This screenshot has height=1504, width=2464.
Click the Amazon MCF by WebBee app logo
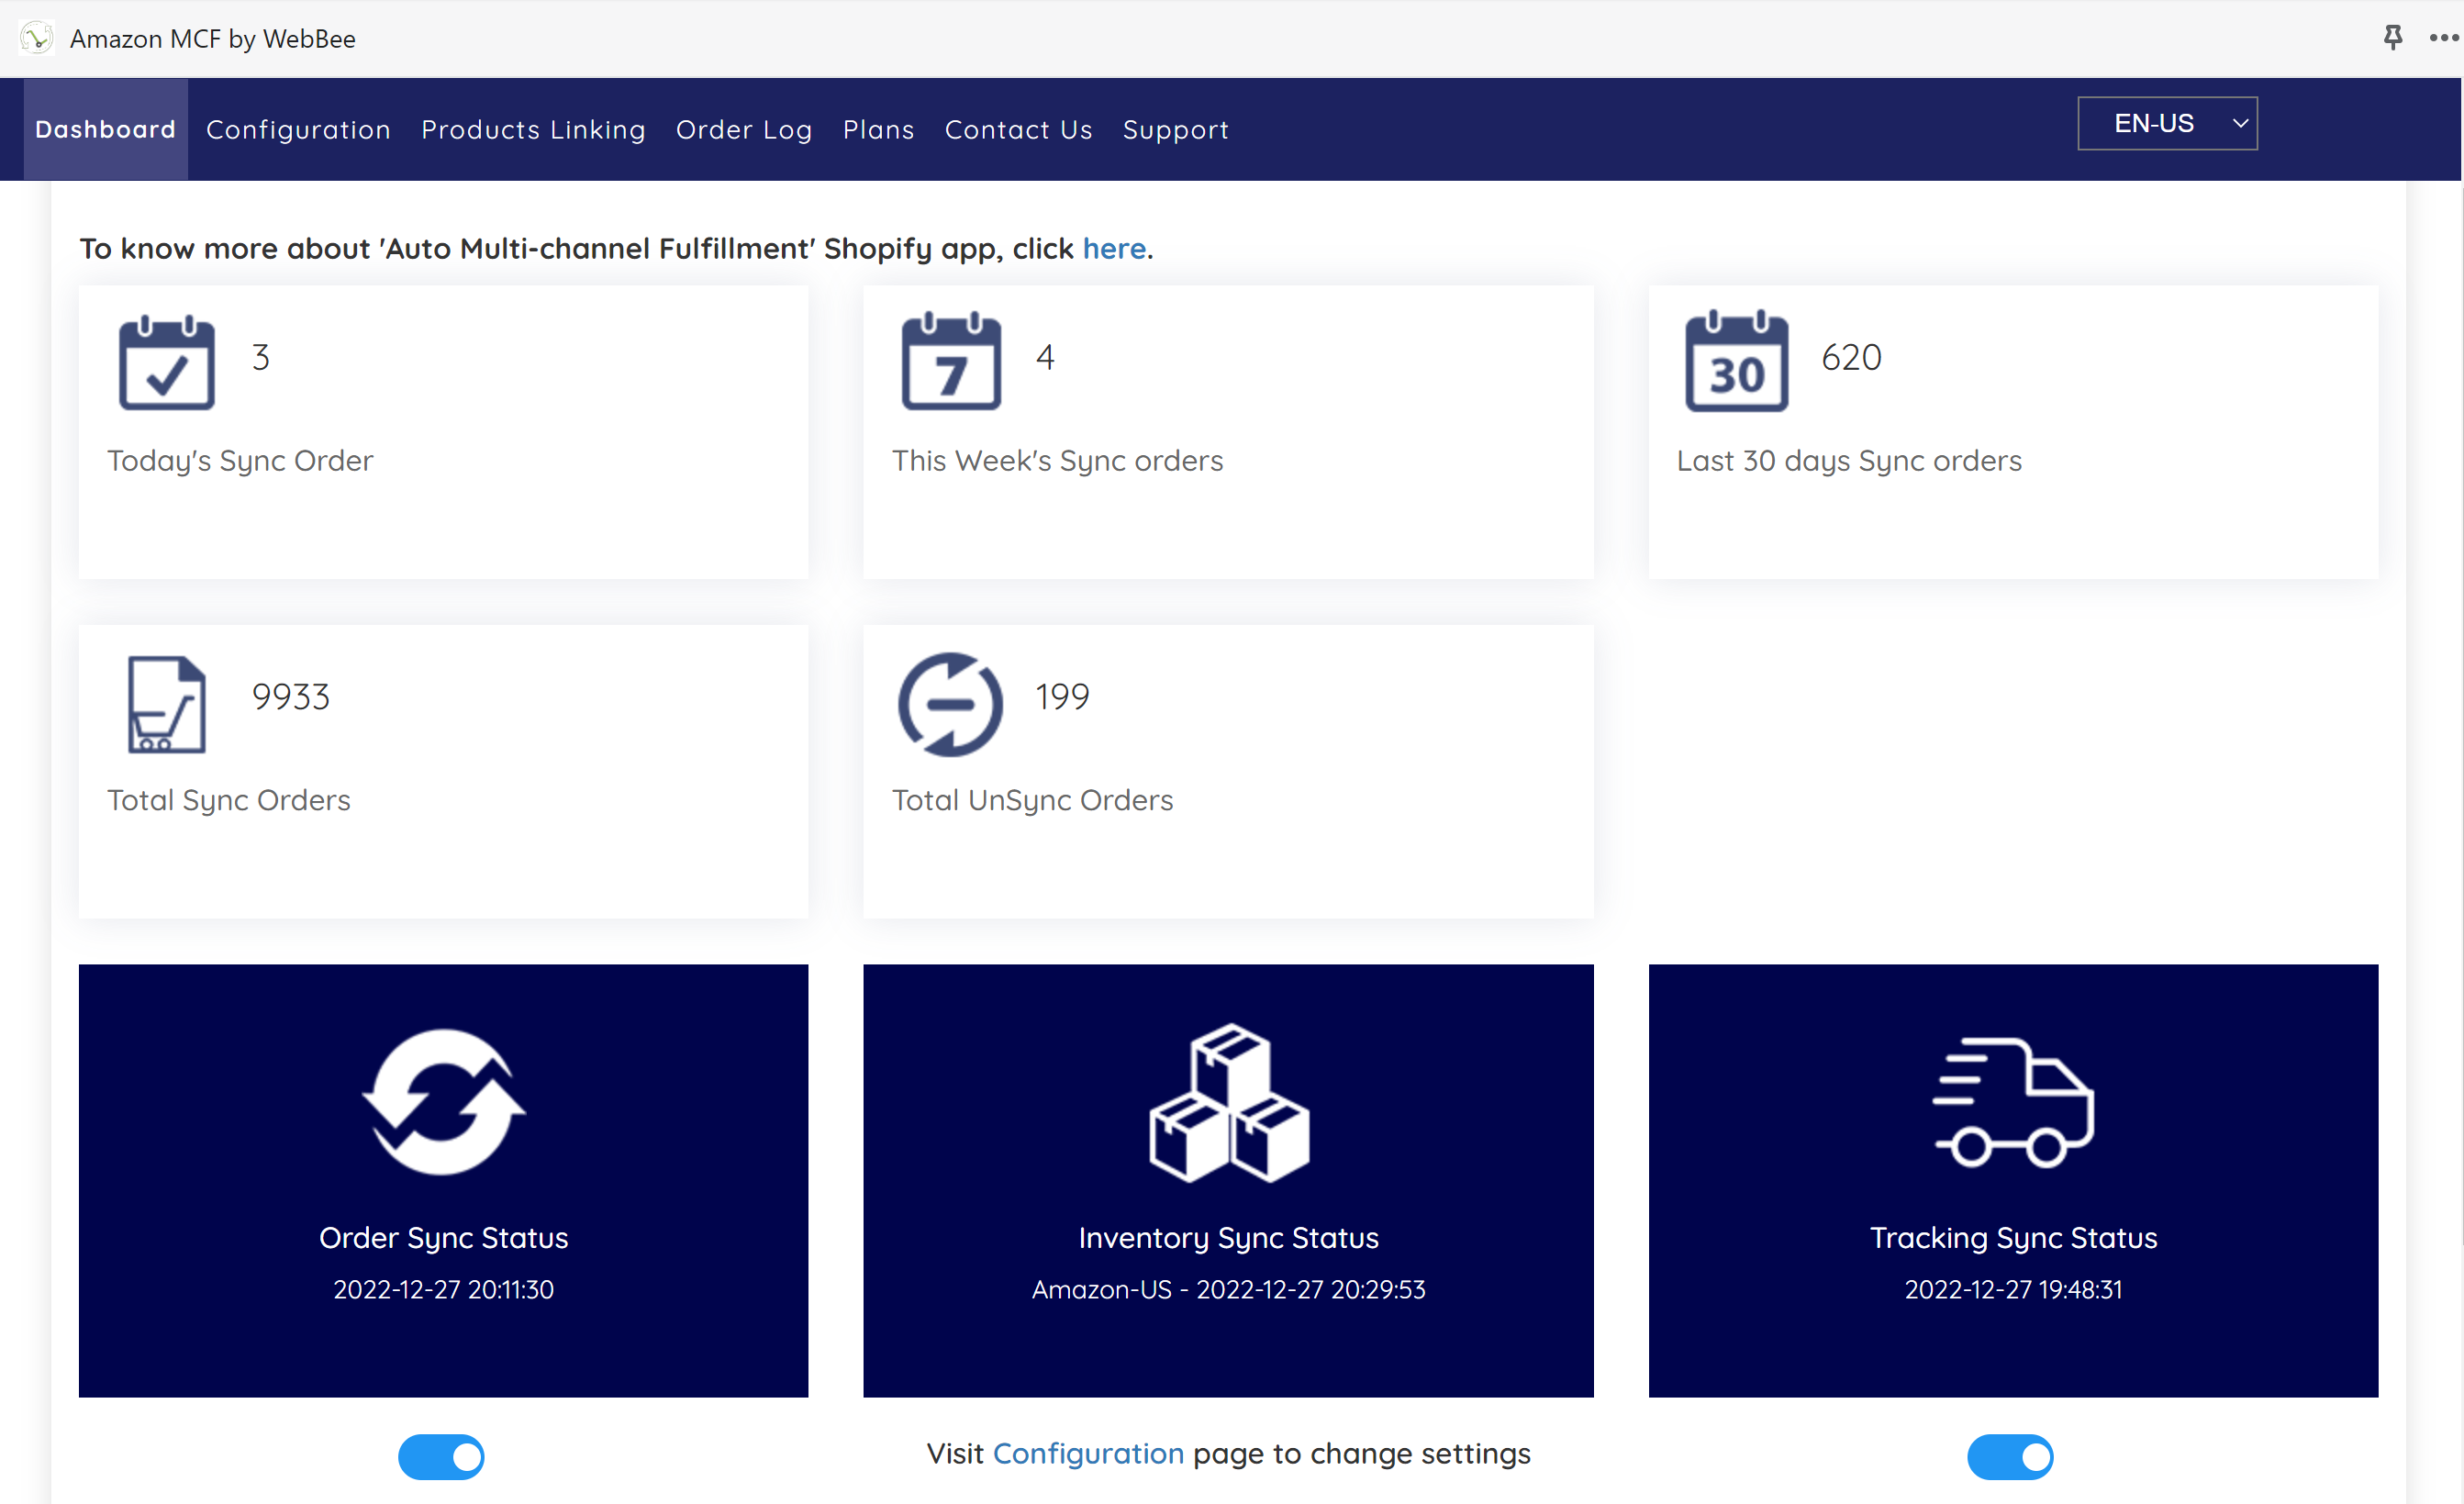37,38
